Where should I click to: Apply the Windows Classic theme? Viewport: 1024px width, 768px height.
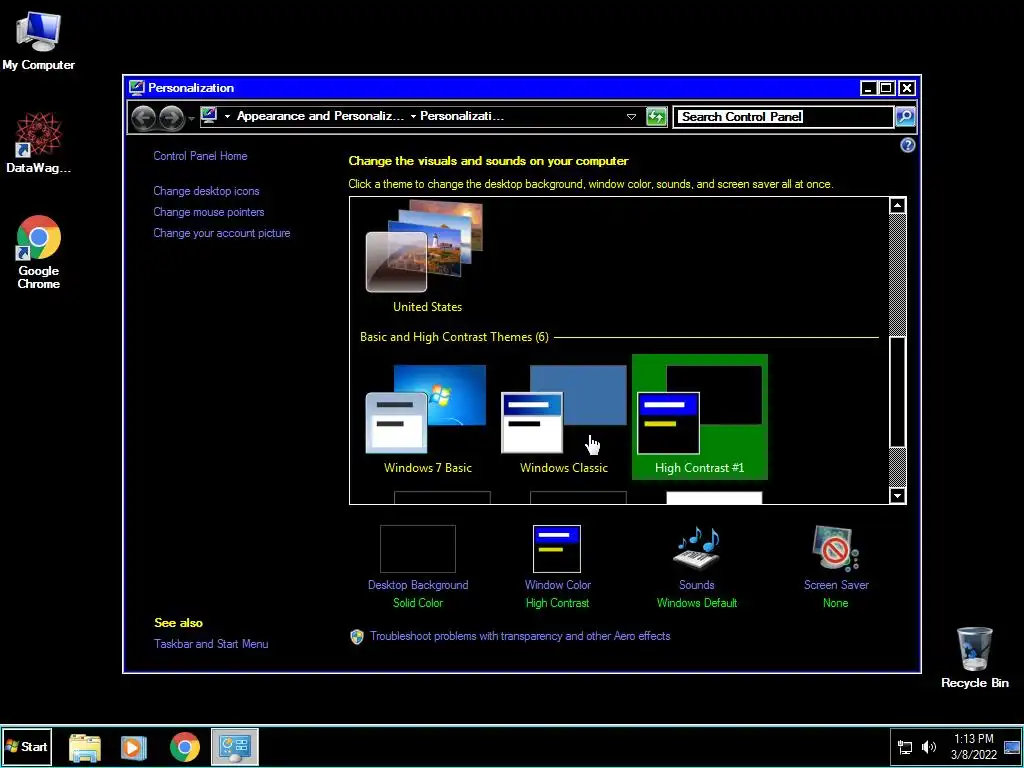pyautogui.click(x=564, y=418)
